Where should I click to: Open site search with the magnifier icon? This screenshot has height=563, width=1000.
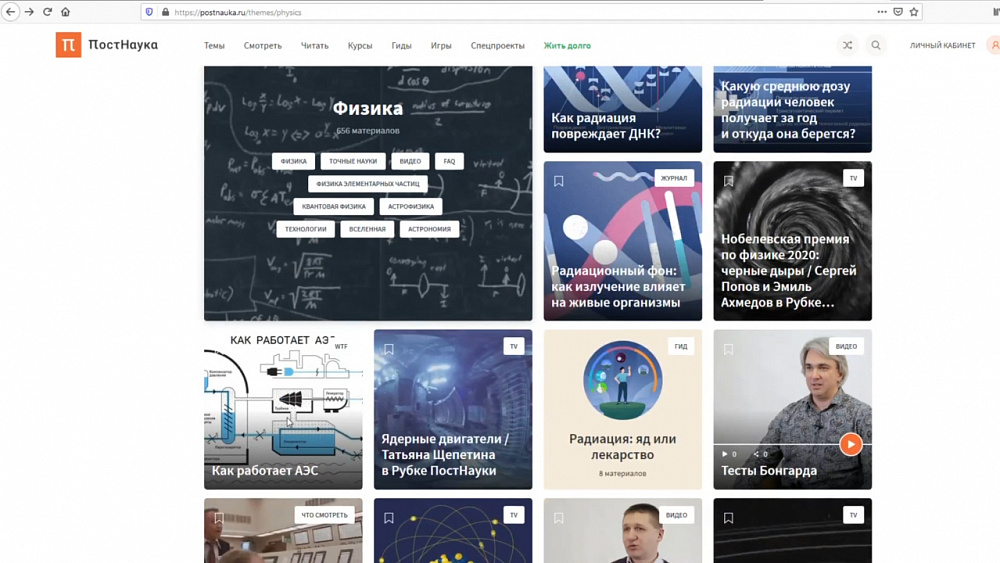876,45
